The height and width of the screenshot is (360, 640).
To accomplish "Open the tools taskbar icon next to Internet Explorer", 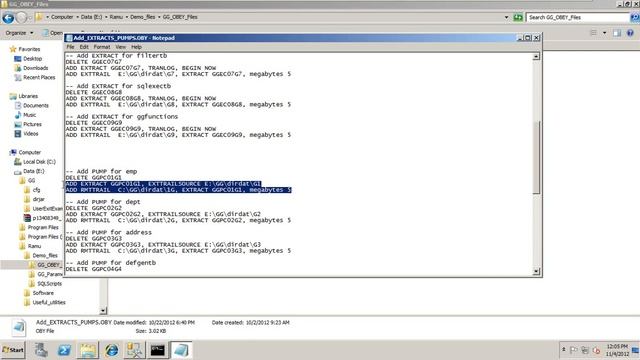I will click(x=134, y=350).
